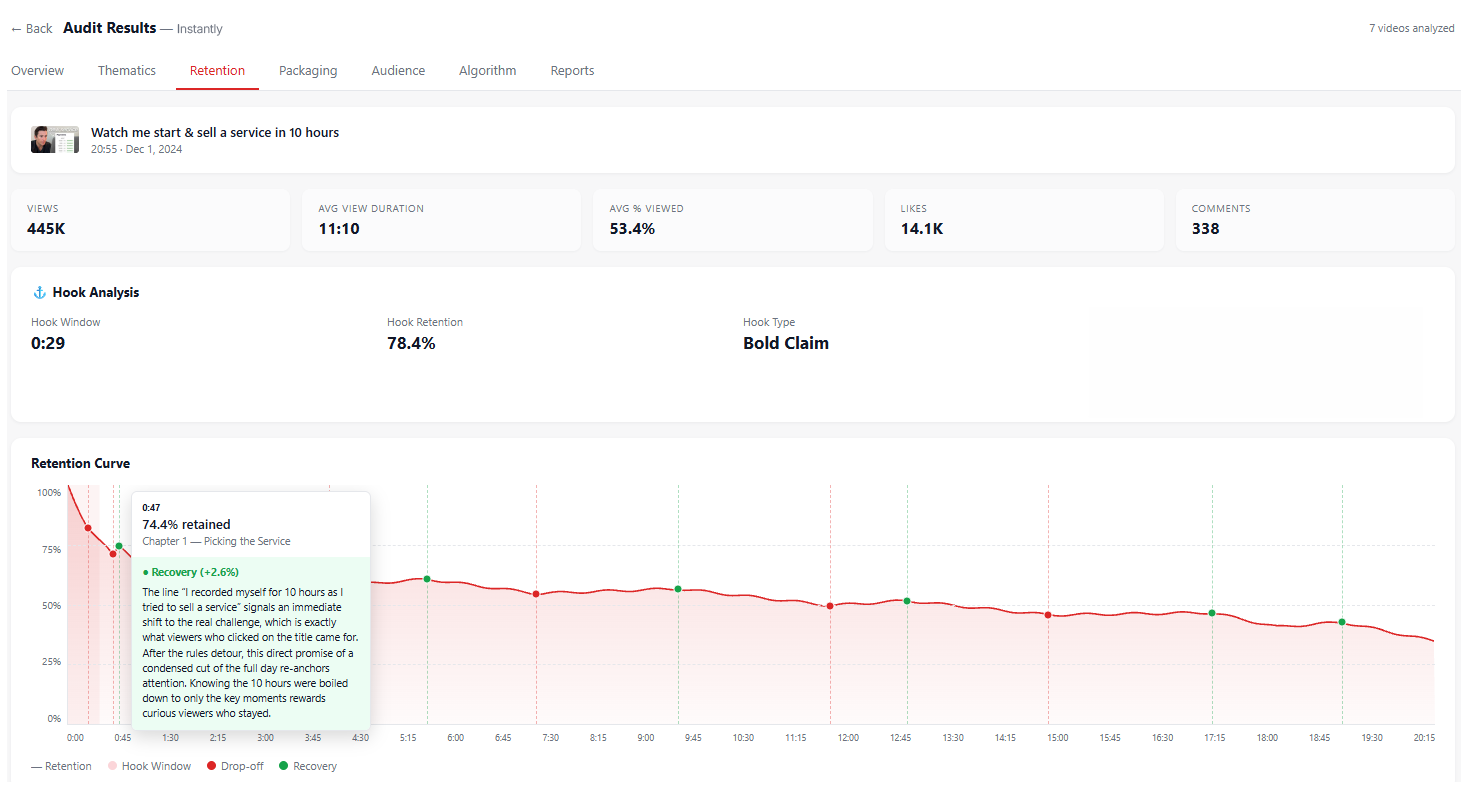The image size is (1470, 803).
Task: Click the anchor icon in Hook Analysis
Action: 40,293
